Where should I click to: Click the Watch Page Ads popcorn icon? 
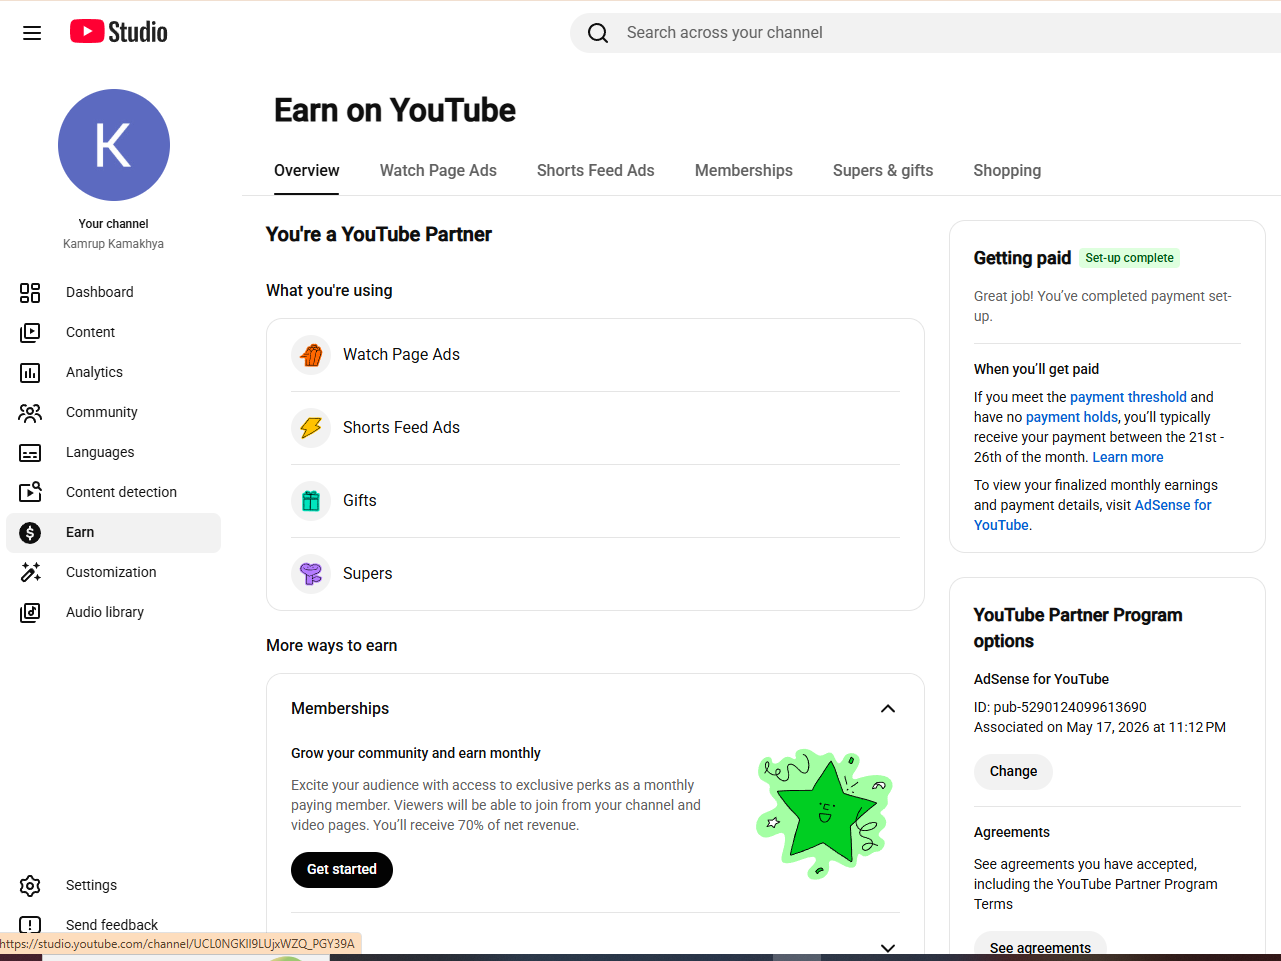[311, 355]
